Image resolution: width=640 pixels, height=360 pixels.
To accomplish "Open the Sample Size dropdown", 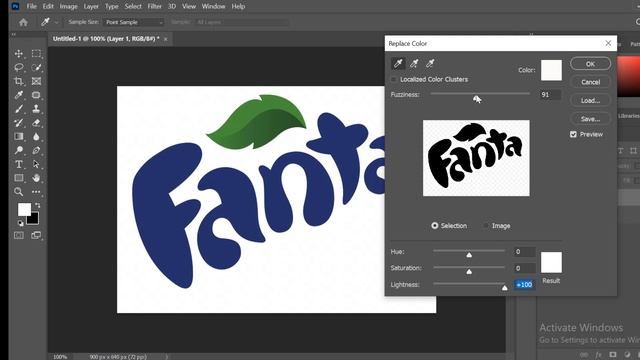I will point(134,22).
